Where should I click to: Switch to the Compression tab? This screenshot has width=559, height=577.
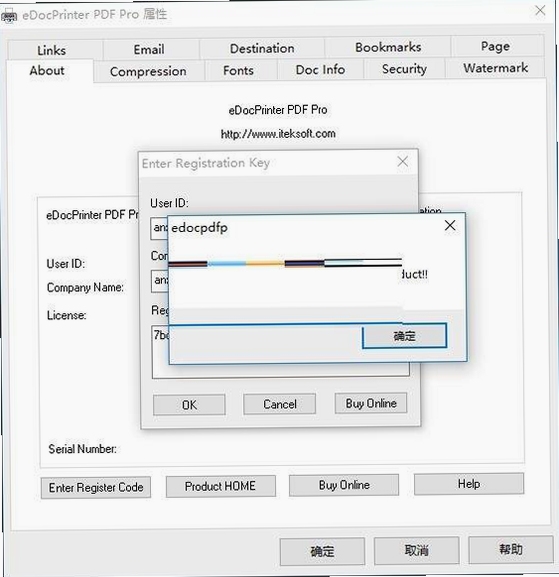(148, 71)
